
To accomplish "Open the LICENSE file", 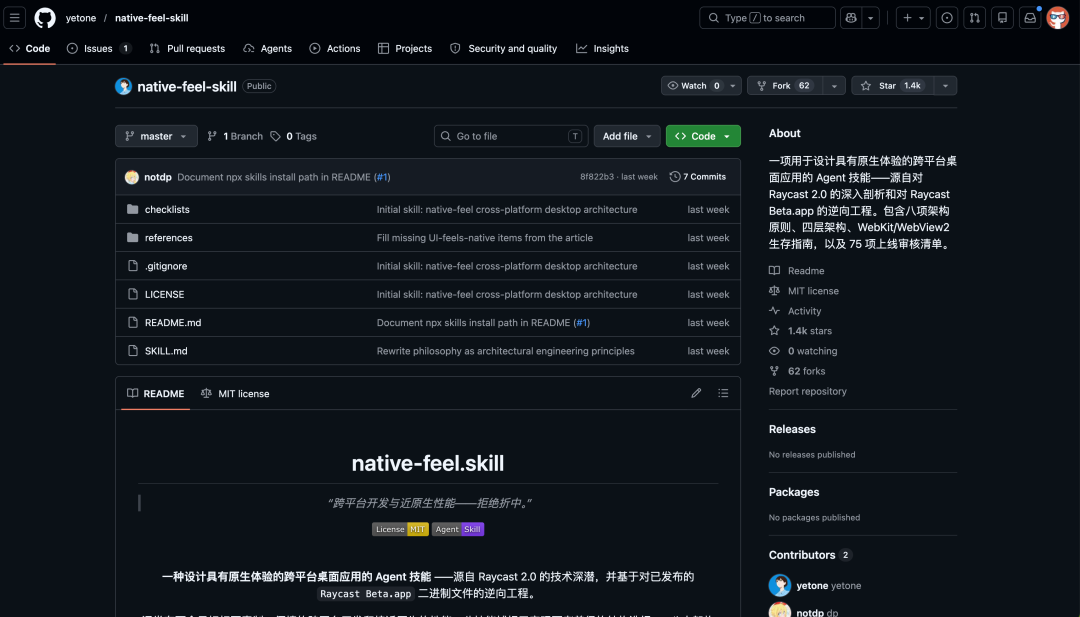I will pyautogui.click(x=164, y=294).
